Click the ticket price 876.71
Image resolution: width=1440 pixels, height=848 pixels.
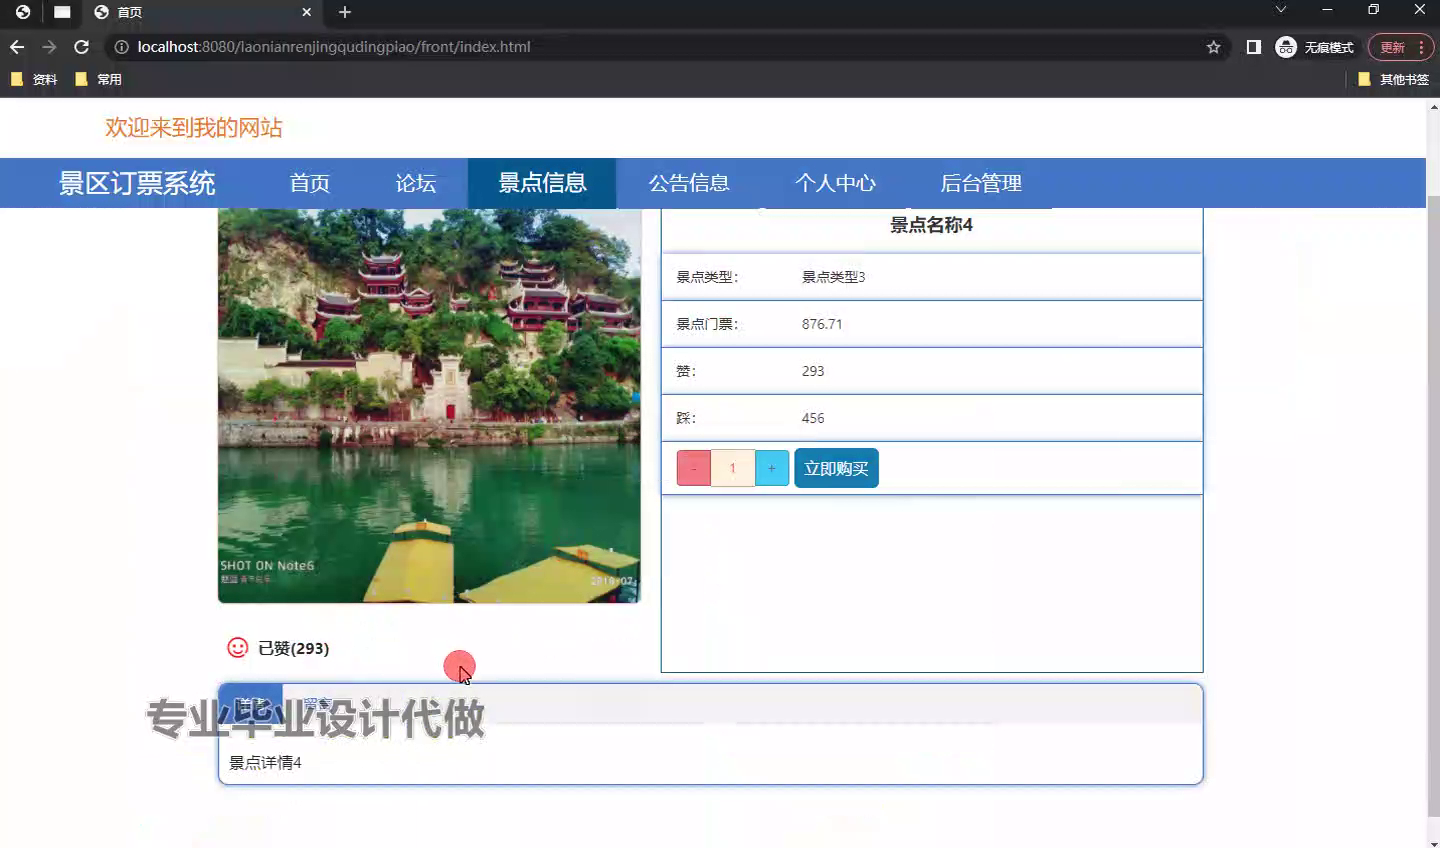[x=822, y=324]
